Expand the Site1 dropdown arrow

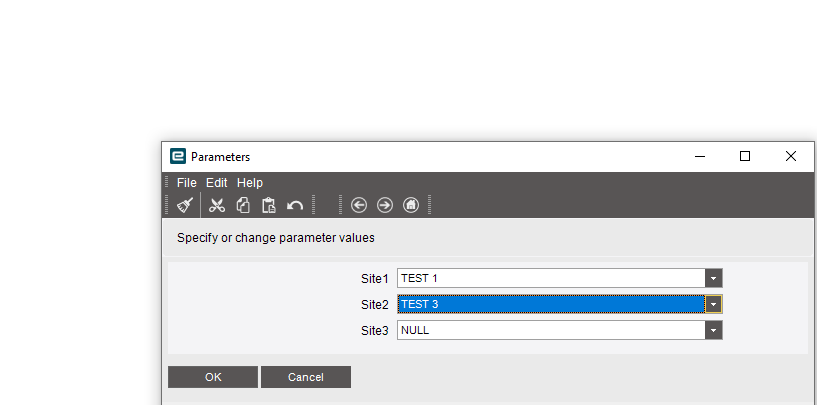[x=713, y=278]
